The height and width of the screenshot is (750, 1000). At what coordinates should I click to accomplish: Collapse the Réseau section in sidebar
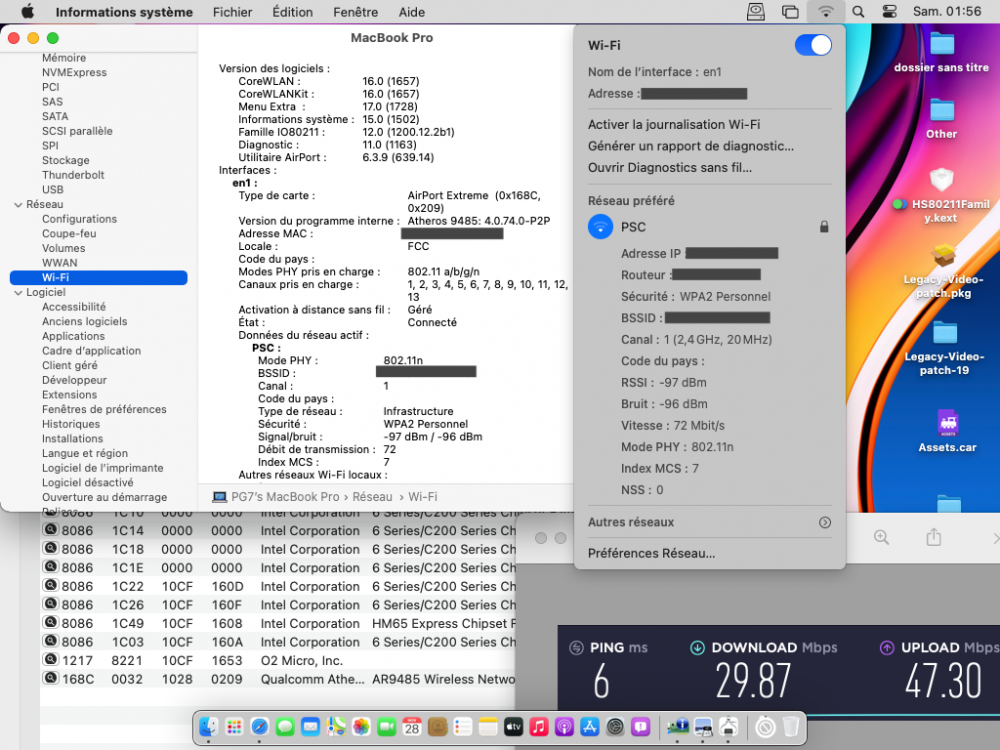click(x=18, y=205)
